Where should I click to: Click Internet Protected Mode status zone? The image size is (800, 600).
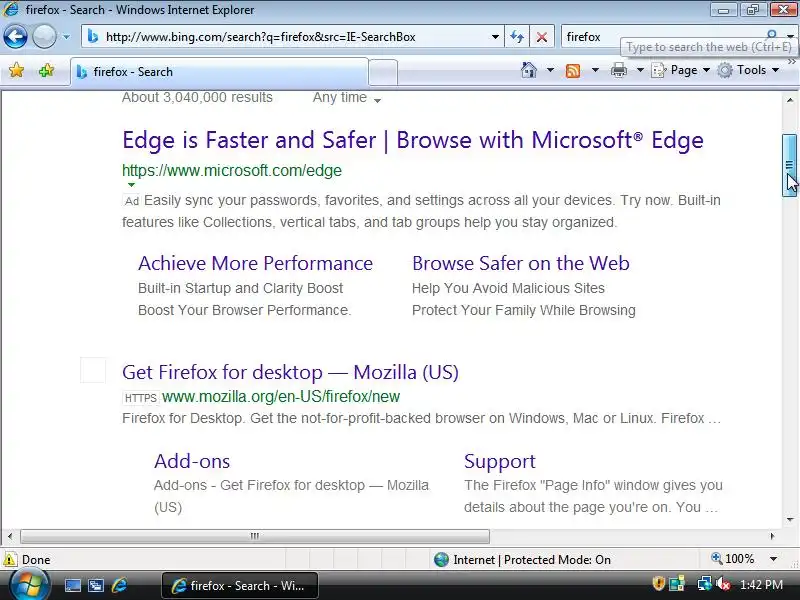pyautogui.click(x=522, y=560)
